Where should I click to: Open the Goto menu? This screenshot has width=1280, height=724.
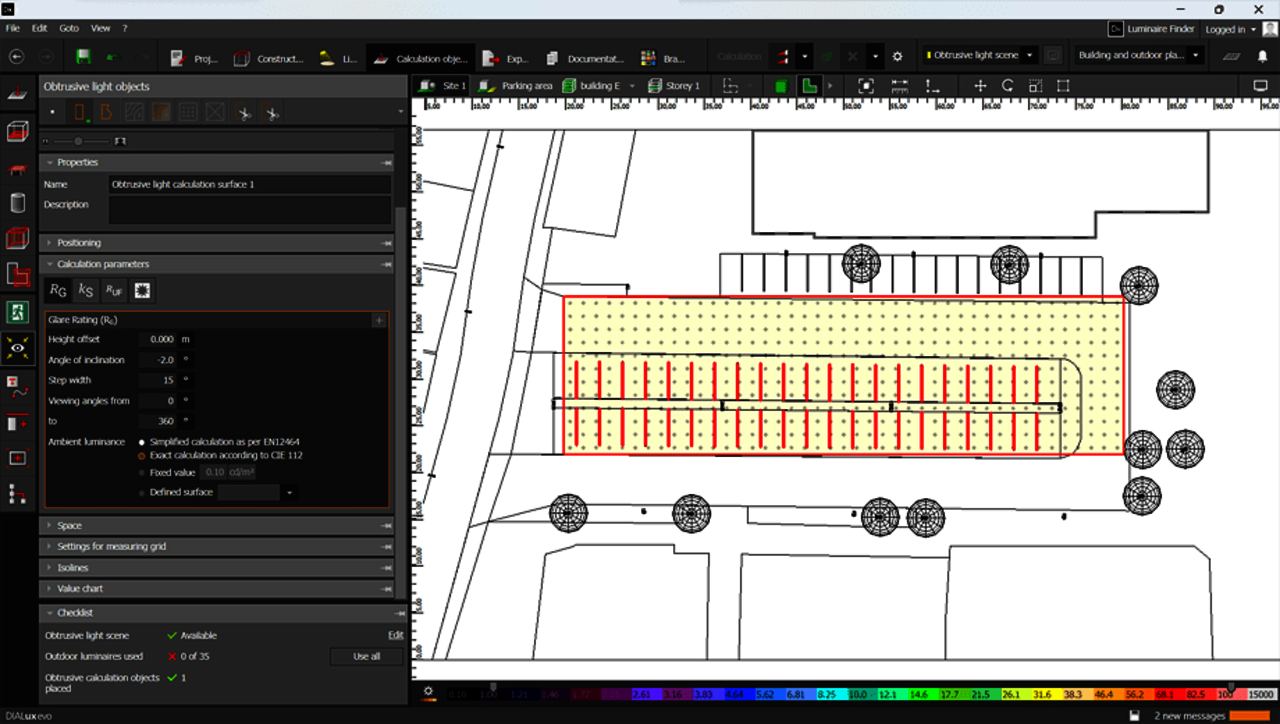click(69, 28)
